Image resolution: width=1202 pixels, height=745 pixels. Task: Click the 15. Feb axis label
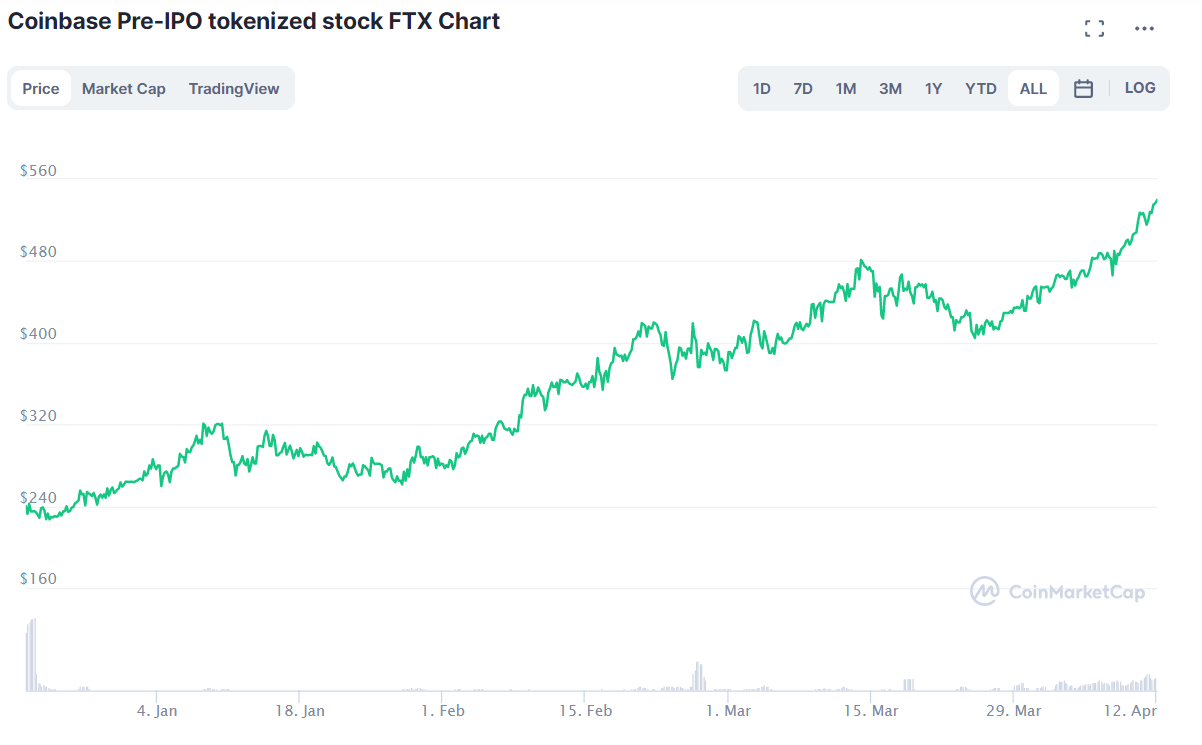(x=586, y=710)
